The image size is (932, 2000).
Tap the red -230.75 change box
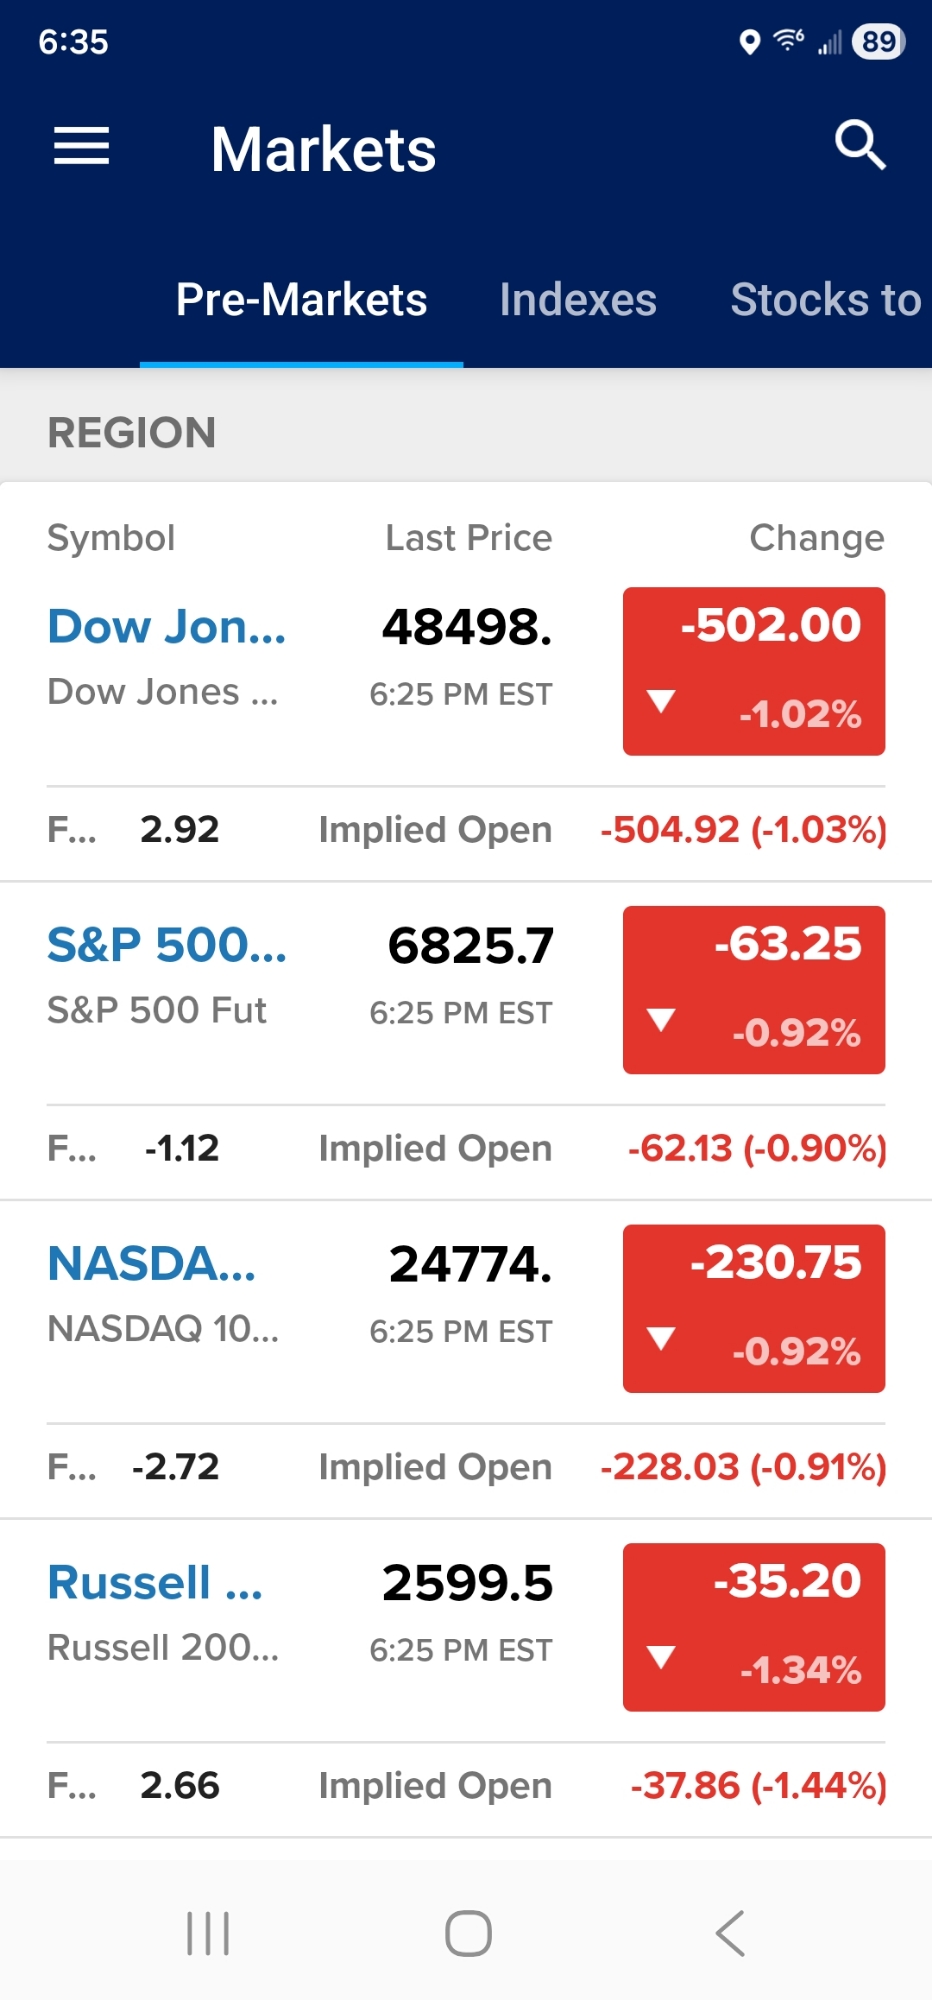(753, 1308)
